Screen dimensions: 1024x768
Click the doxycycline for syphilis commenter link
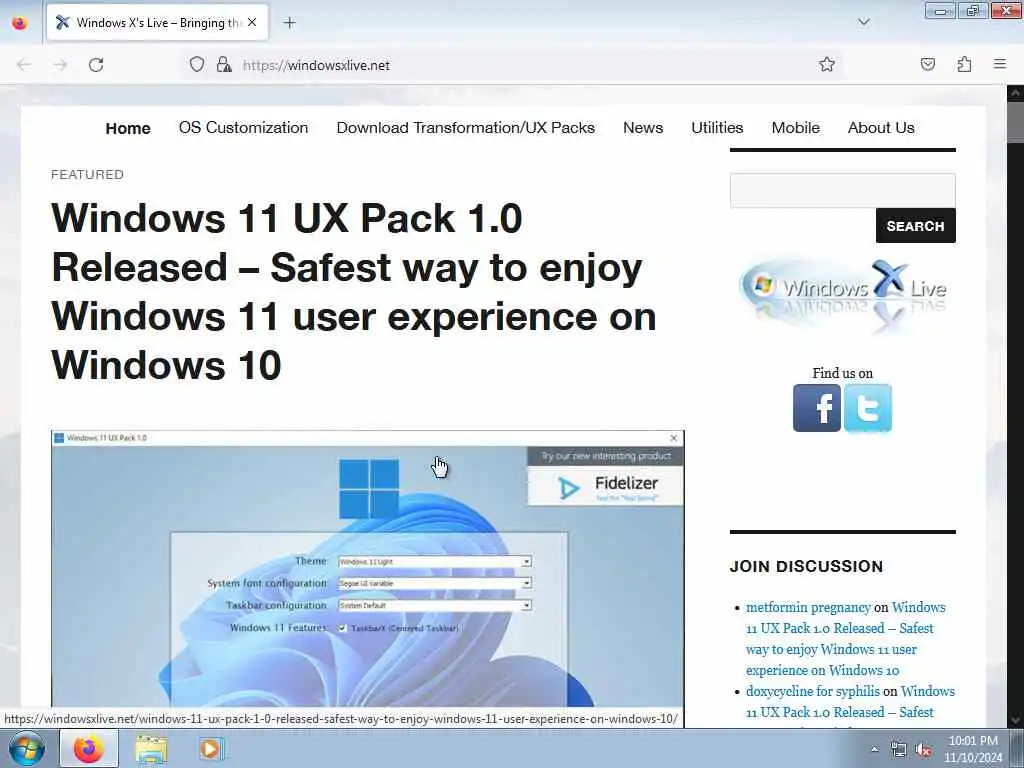click(x=812, y=691)
